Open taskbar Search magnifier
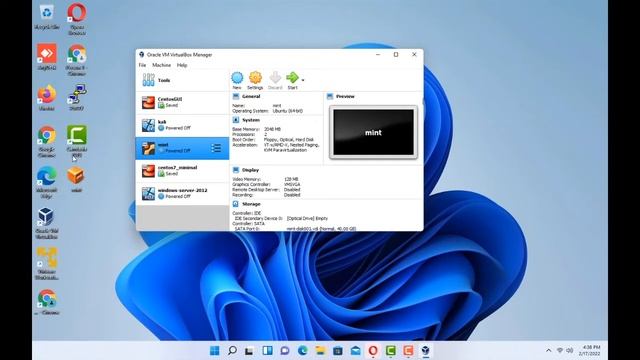Viewport: 640px width, 360px height. pos(232,350)
